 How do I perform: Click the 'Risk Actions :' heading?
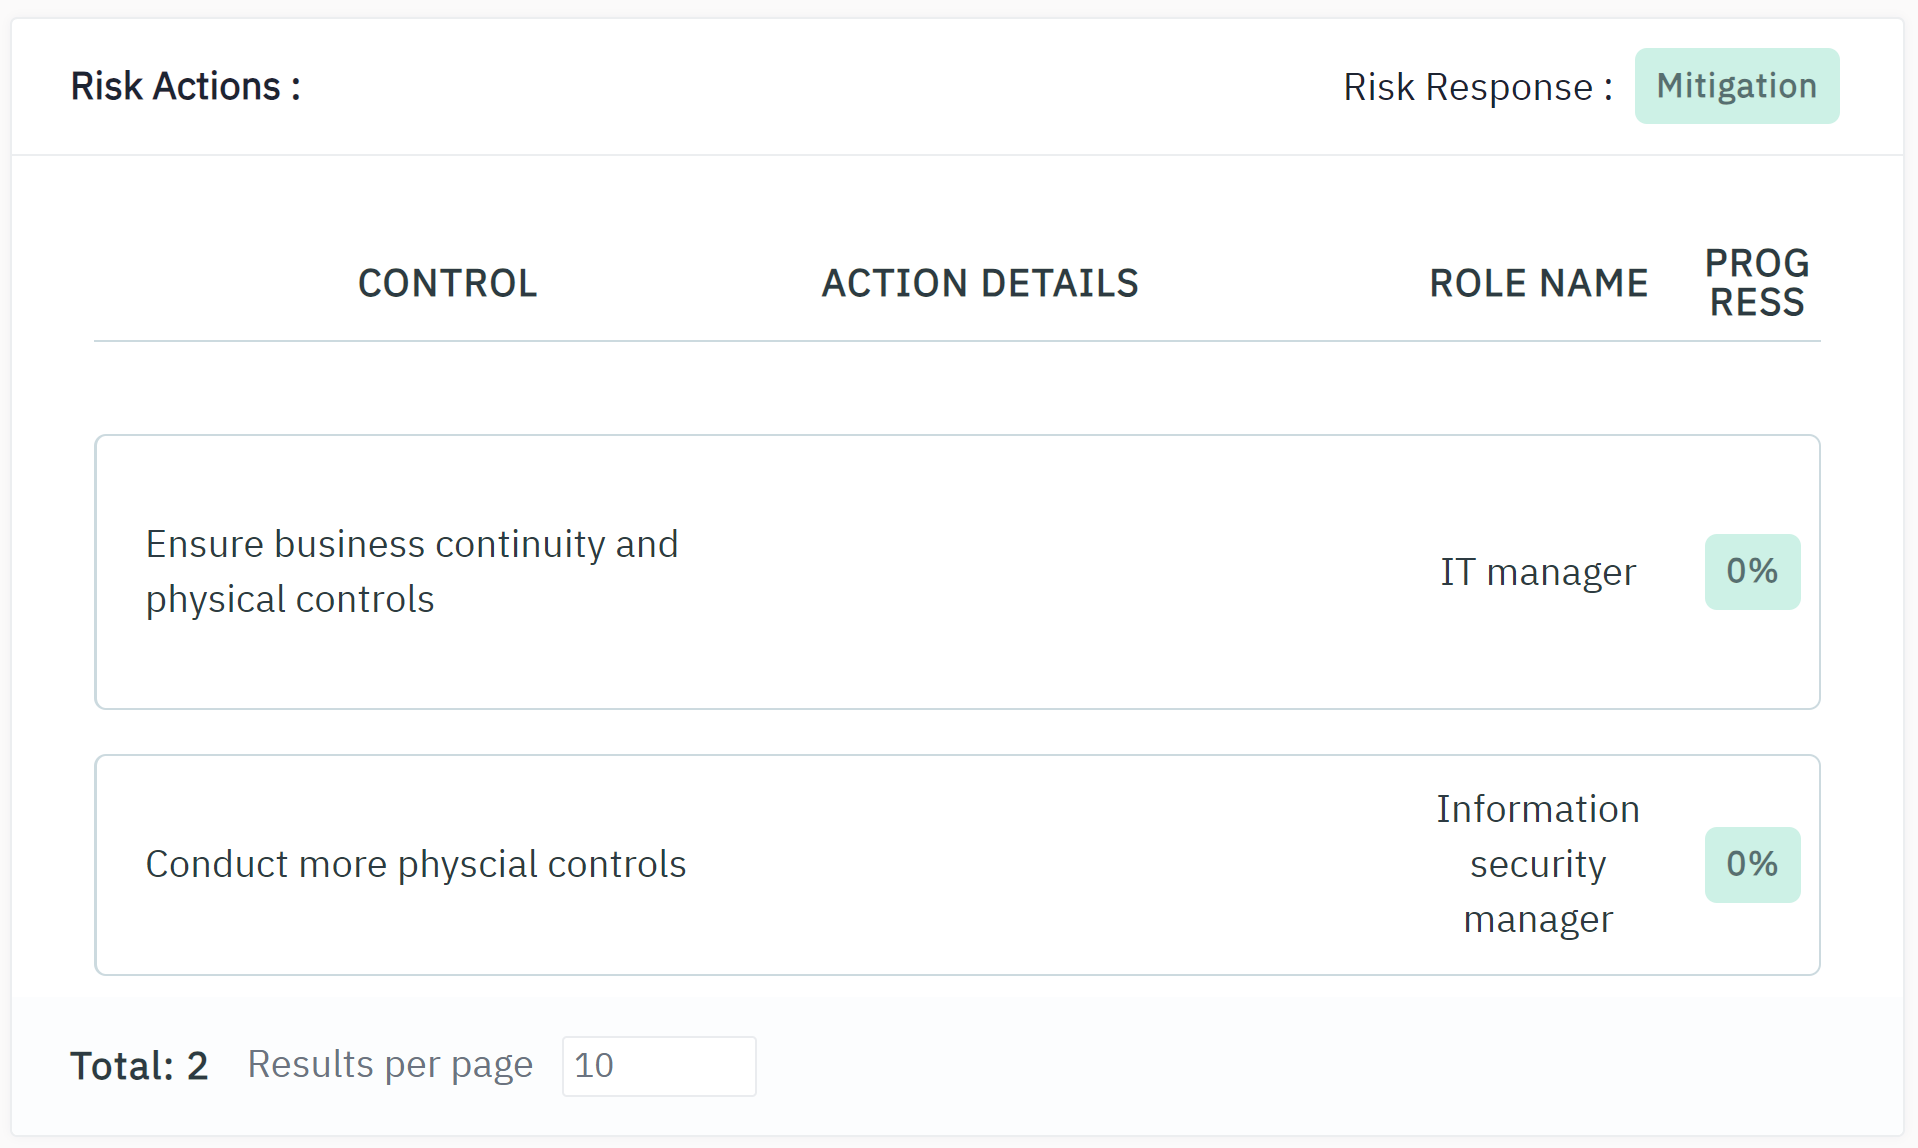[185, 86]
